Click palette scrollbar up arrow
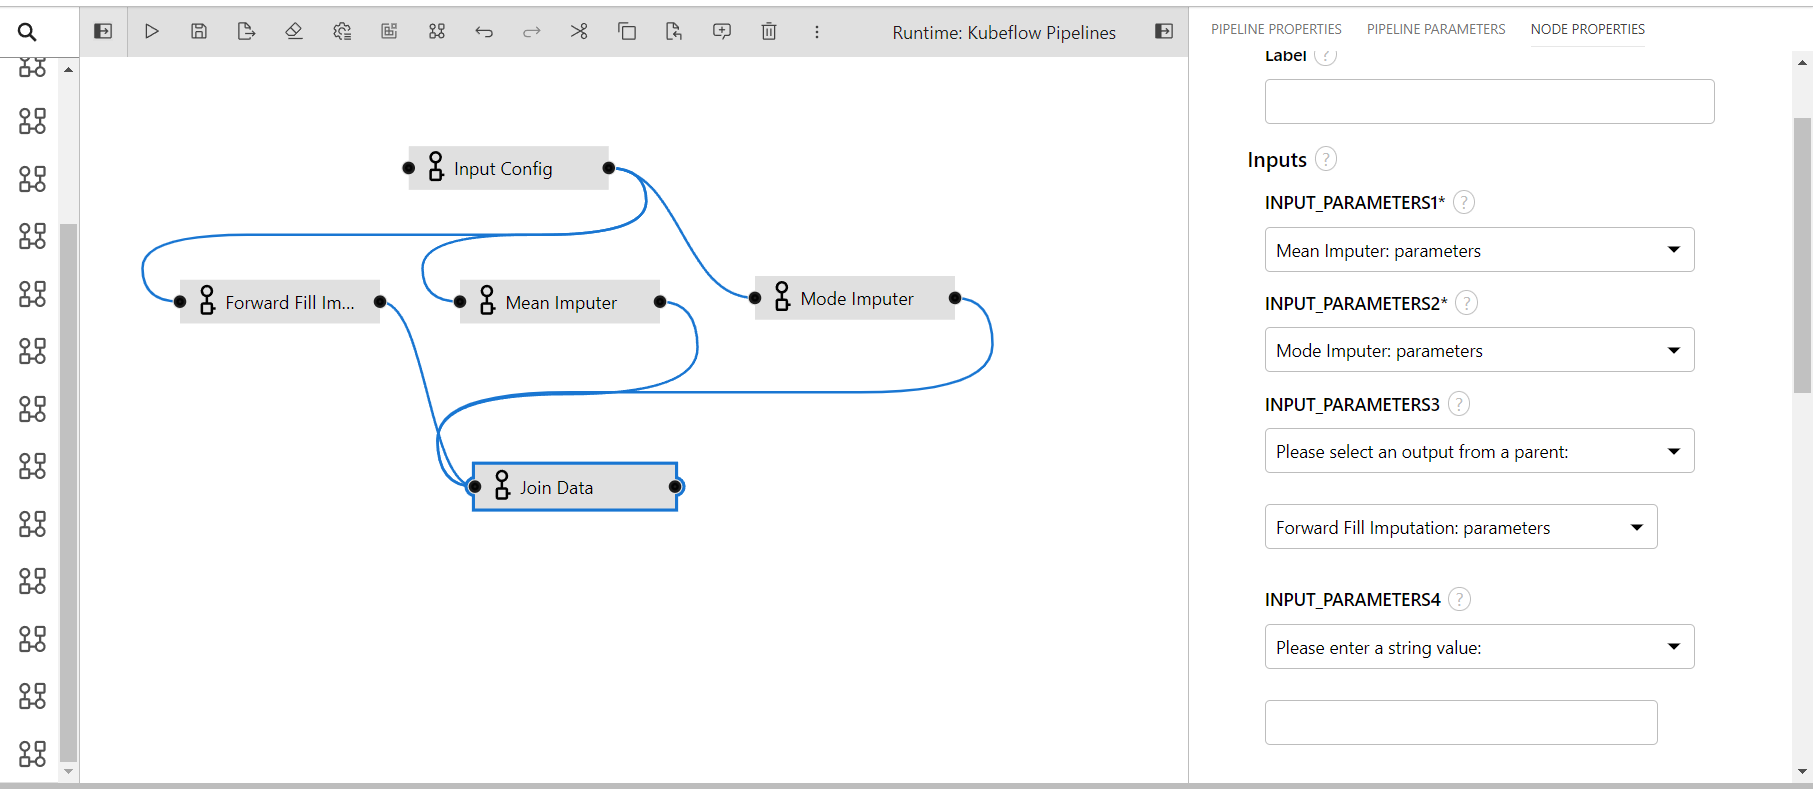This screenshot has height=789, width=1813. (x=68, y=69)
